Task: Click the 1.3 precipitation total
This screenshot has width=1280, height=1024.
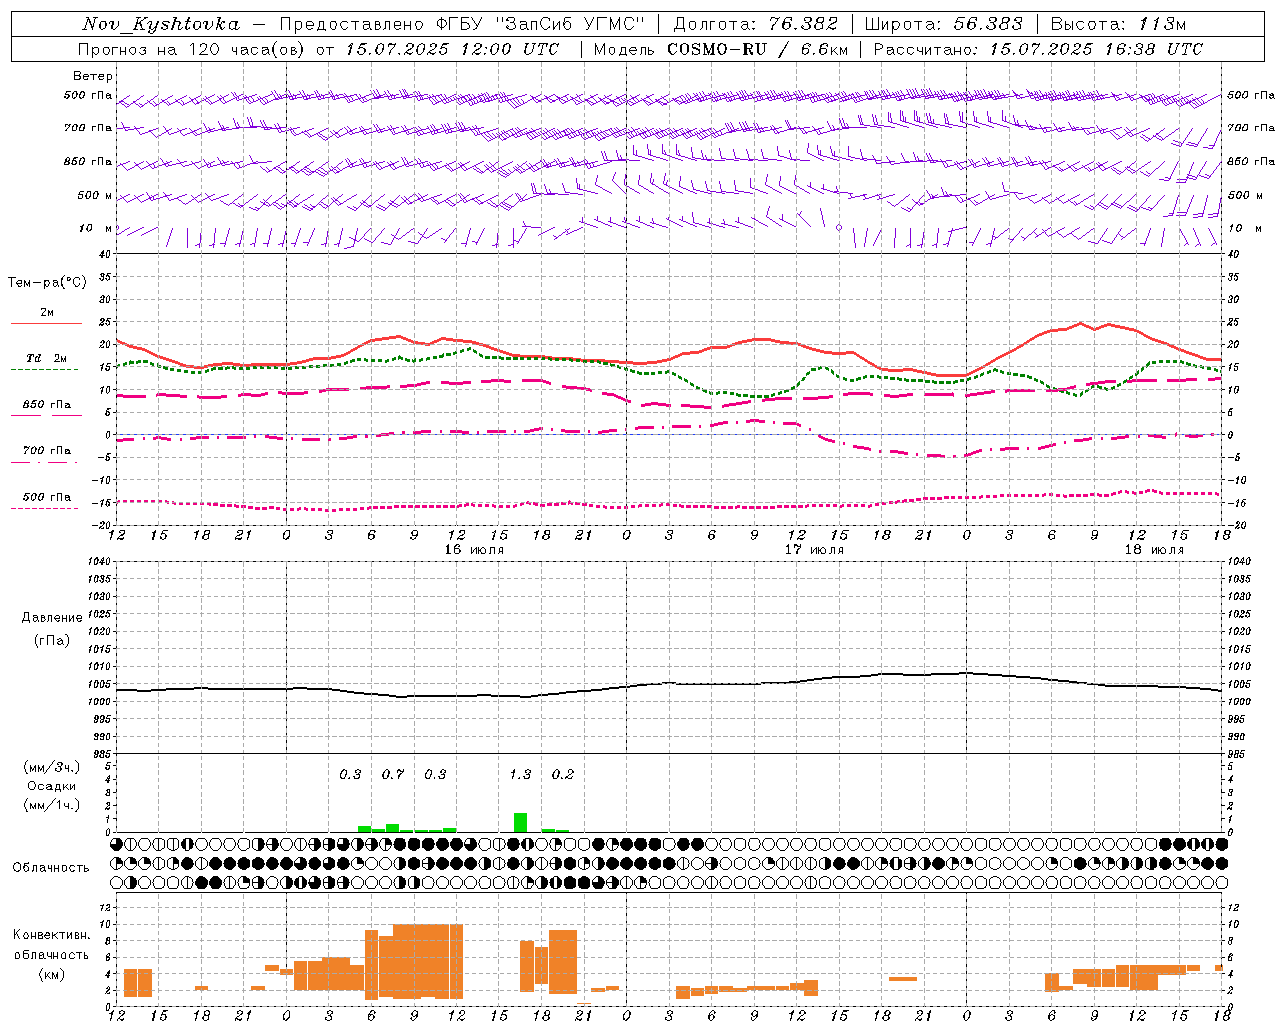Action: coord(520,775)
